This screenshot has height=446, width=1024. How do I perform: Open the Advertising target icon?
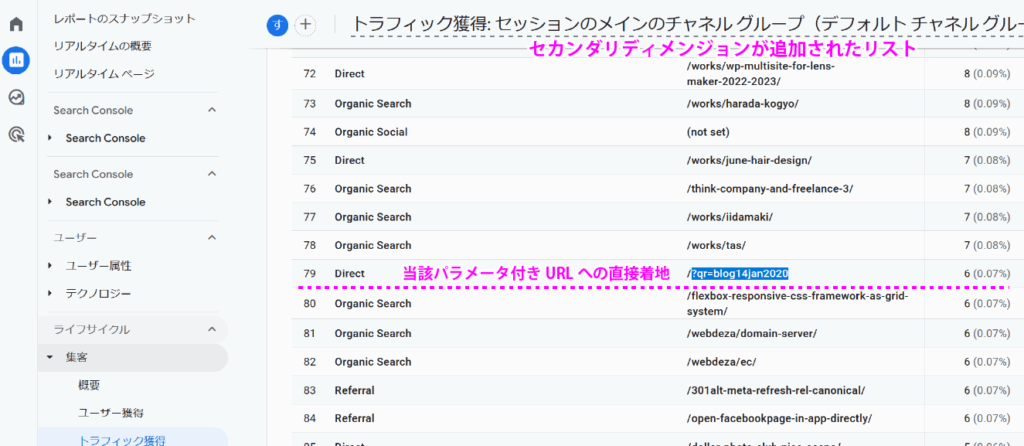(x=16, y=134)
